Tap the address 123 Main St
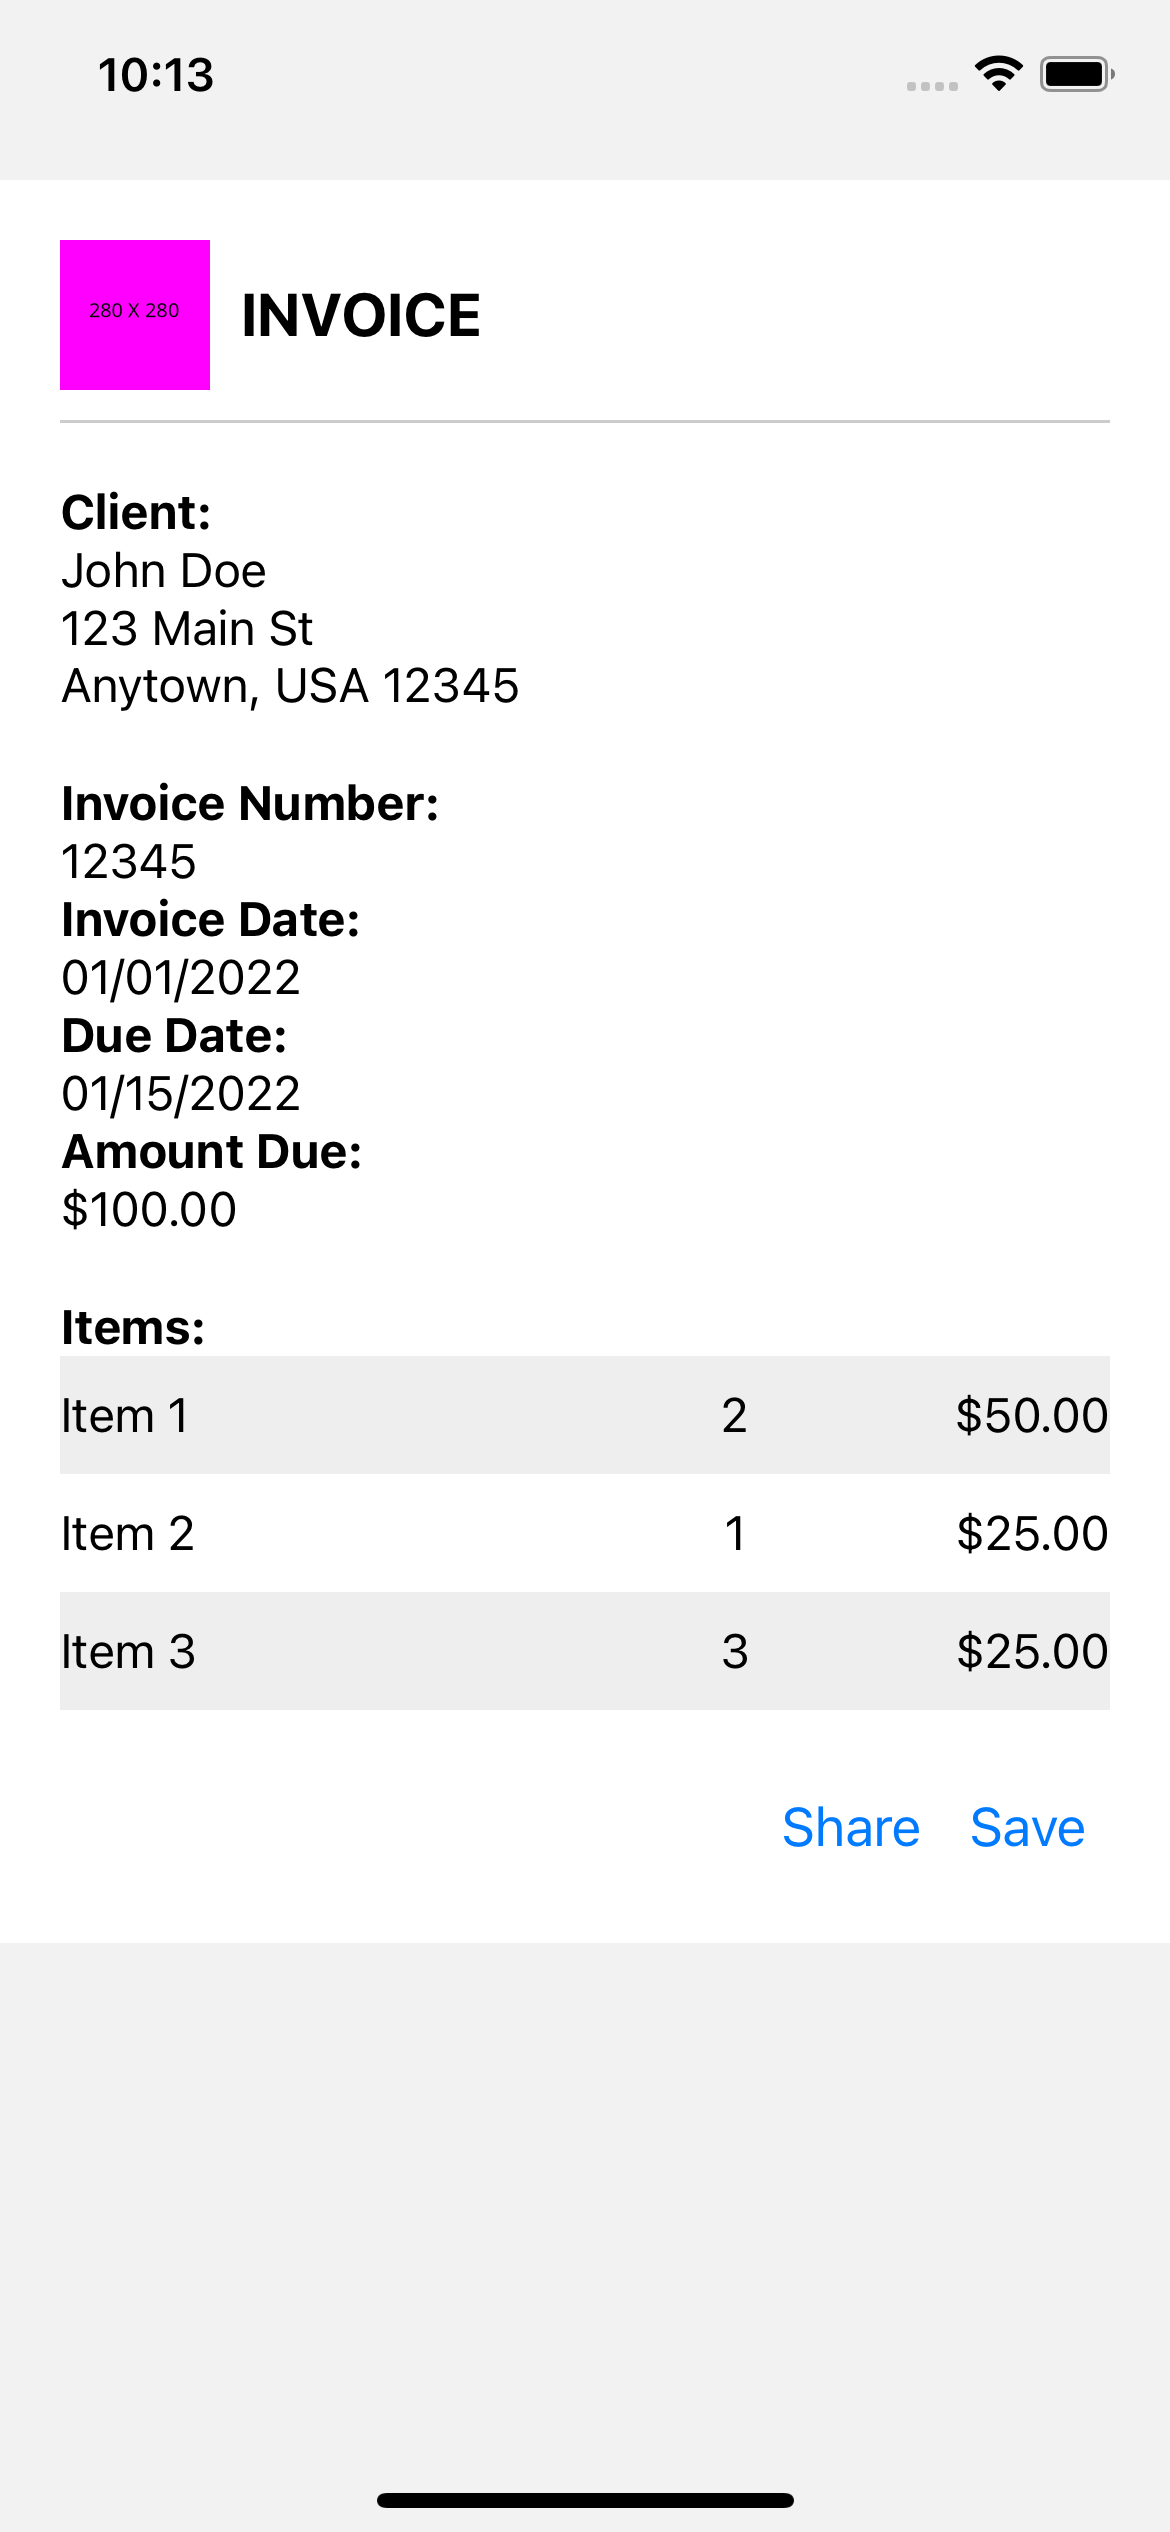The image size is (1170, 2532). (x=187, y=628)
